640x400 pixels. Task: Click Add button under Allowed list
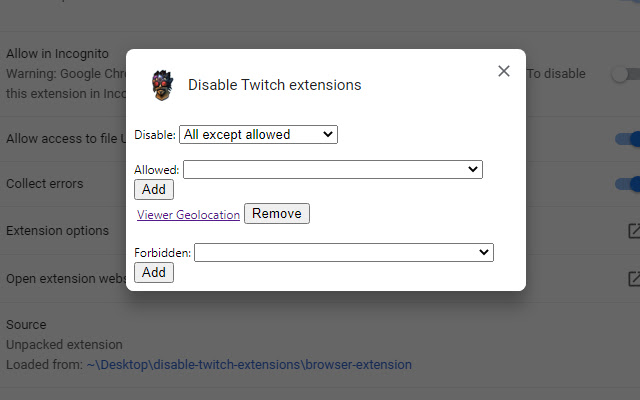tap(154, 190)
